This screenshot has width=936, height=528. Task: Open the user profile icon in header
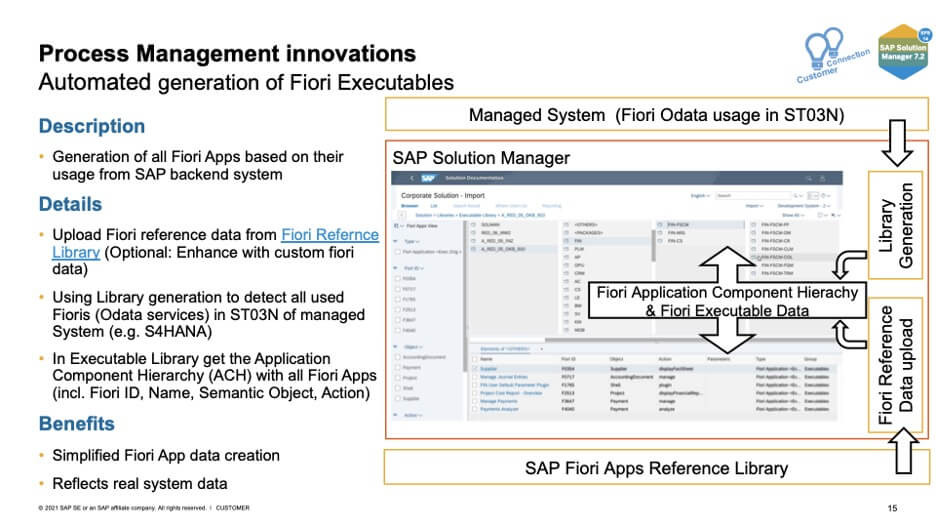click(823, 178)
